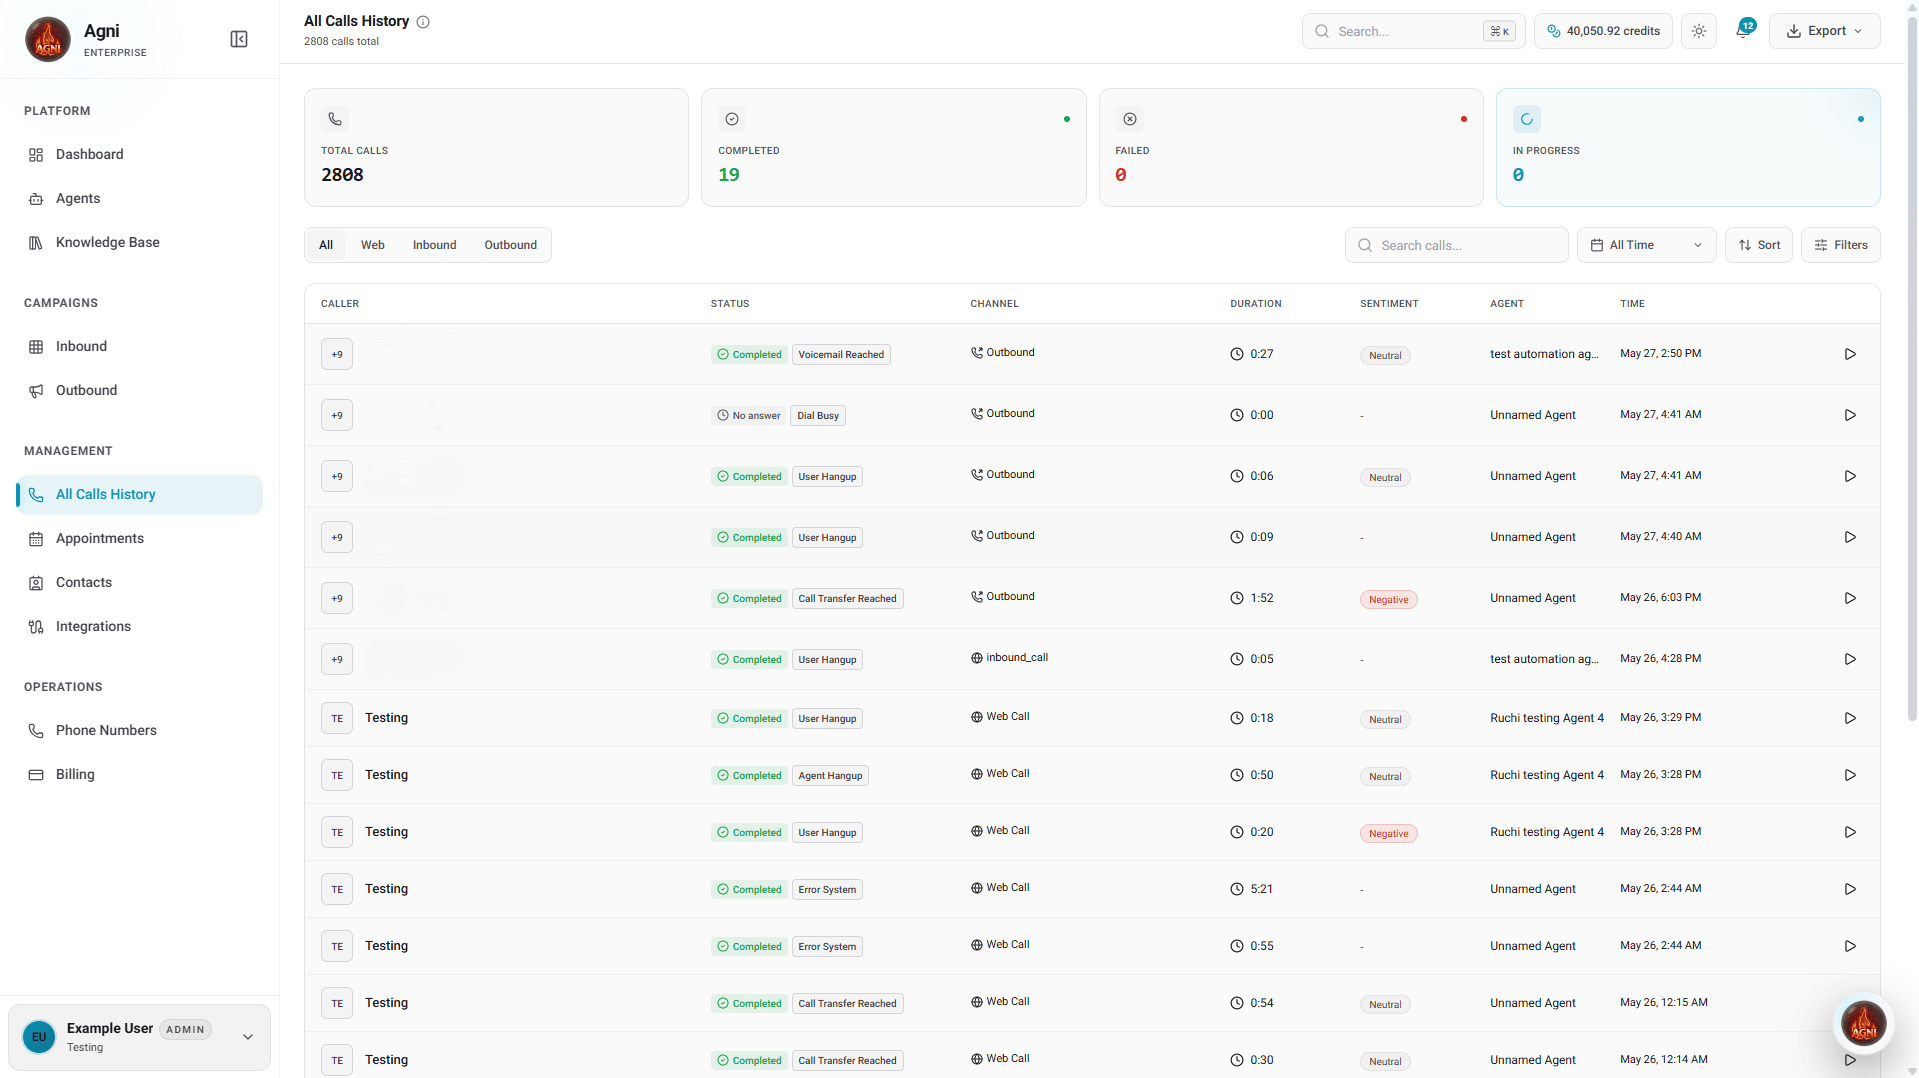Open Contacts in the sidebar

point(139,583)
